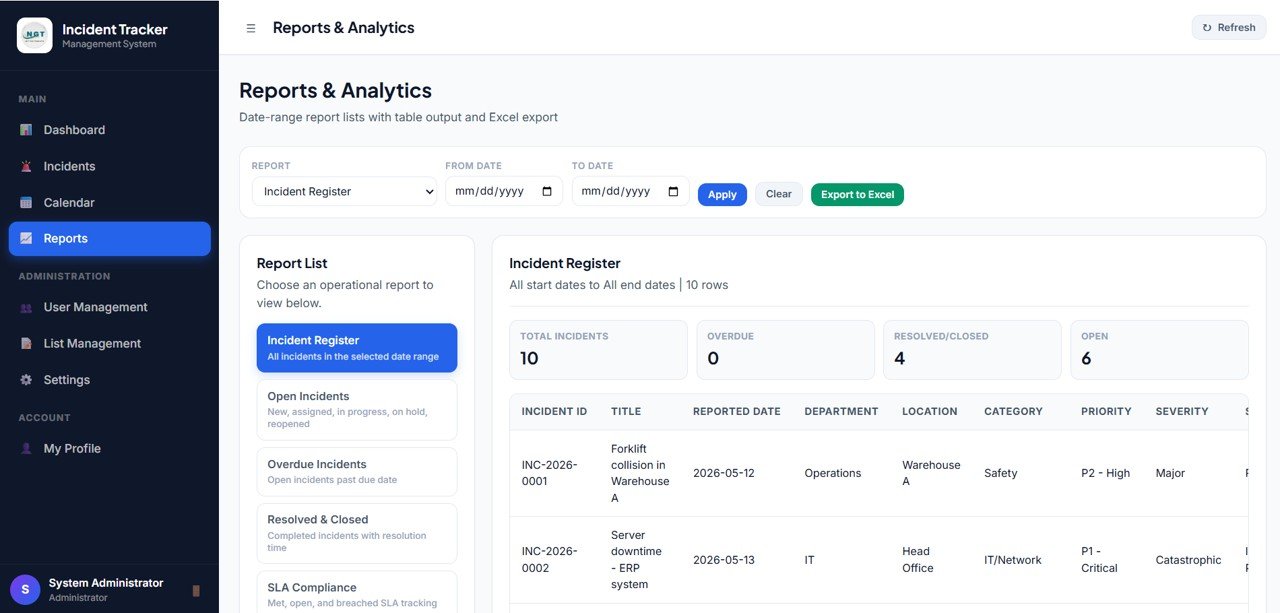
Task: Click the Total Incidents summary card
Action: pyautogui.click(x=598, y=350)
